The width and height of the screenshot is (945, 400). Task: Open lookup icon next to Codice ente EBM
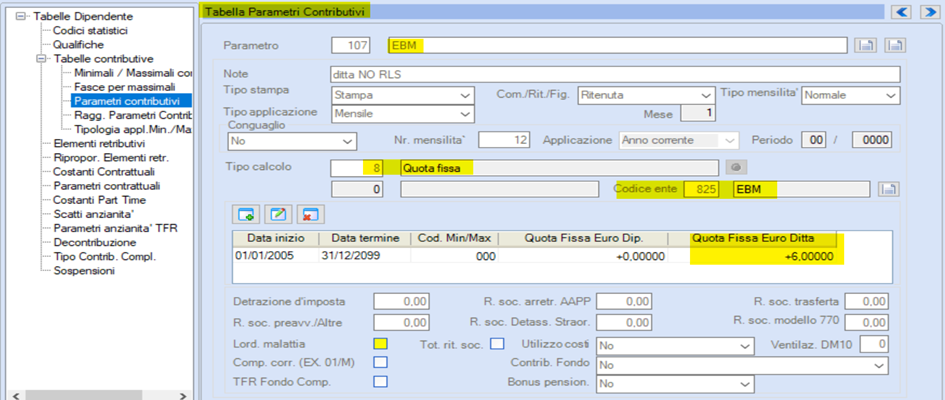(889, 190)
